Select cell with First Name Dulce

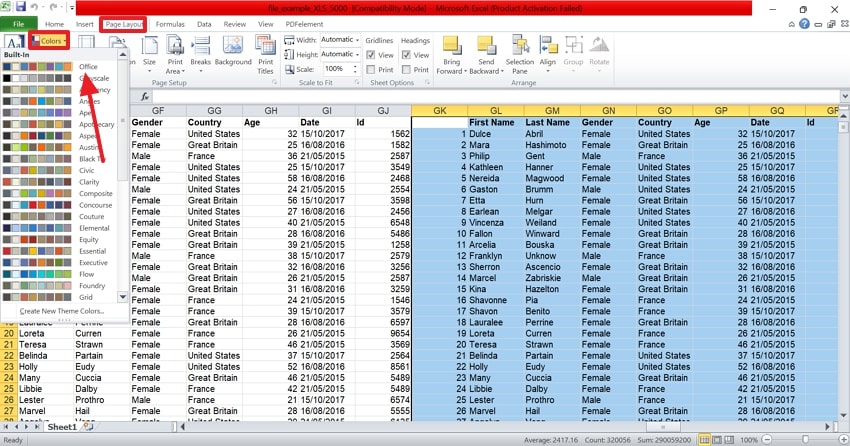[495, 133]
